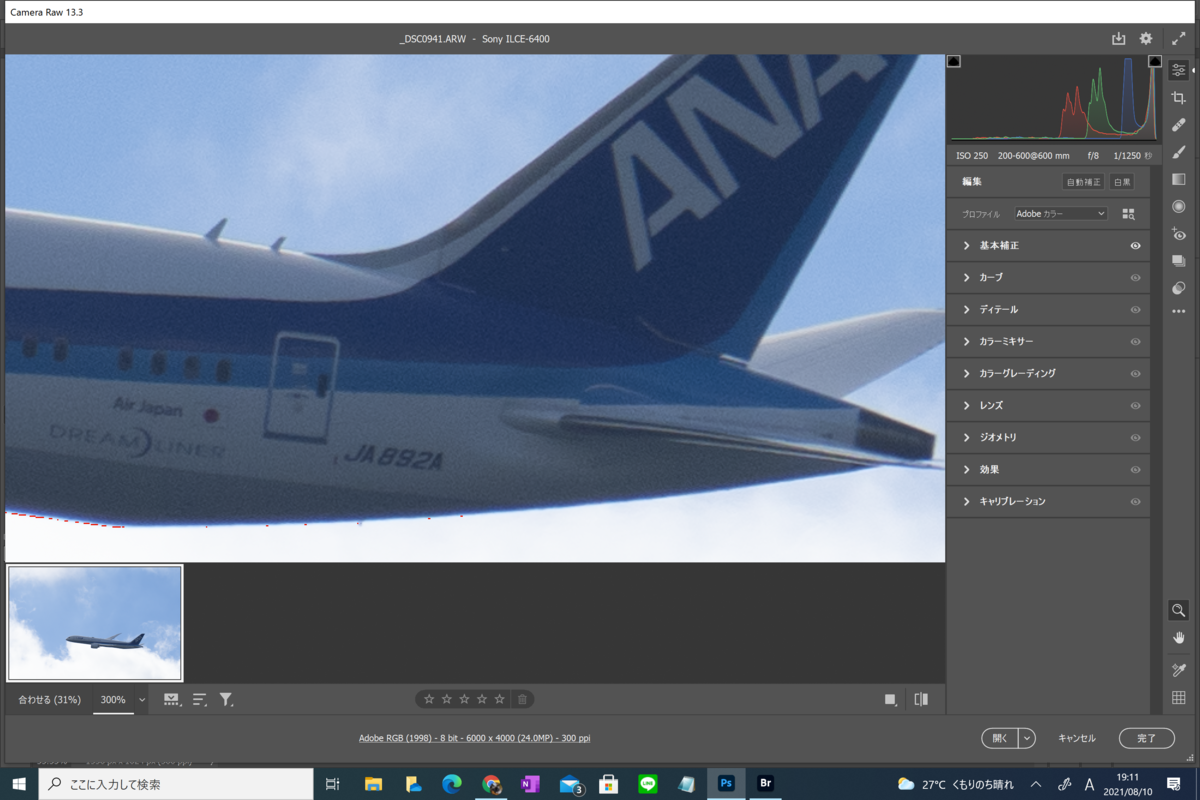This screenshot has width=1200, height=800.
Task: Click the filmstrip filter funnel icon
Action: coord(227,700)
